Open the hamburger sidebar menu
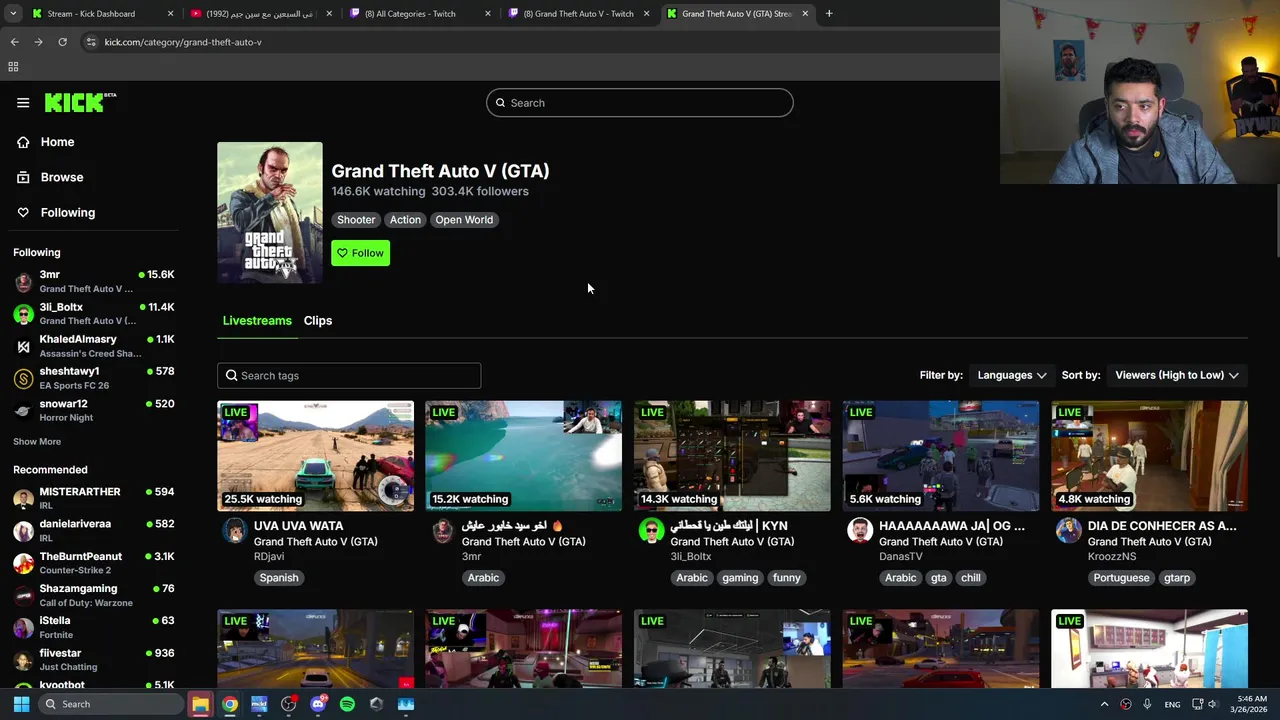The height and width of the screenshot is (720, 1280). (23, 102)
